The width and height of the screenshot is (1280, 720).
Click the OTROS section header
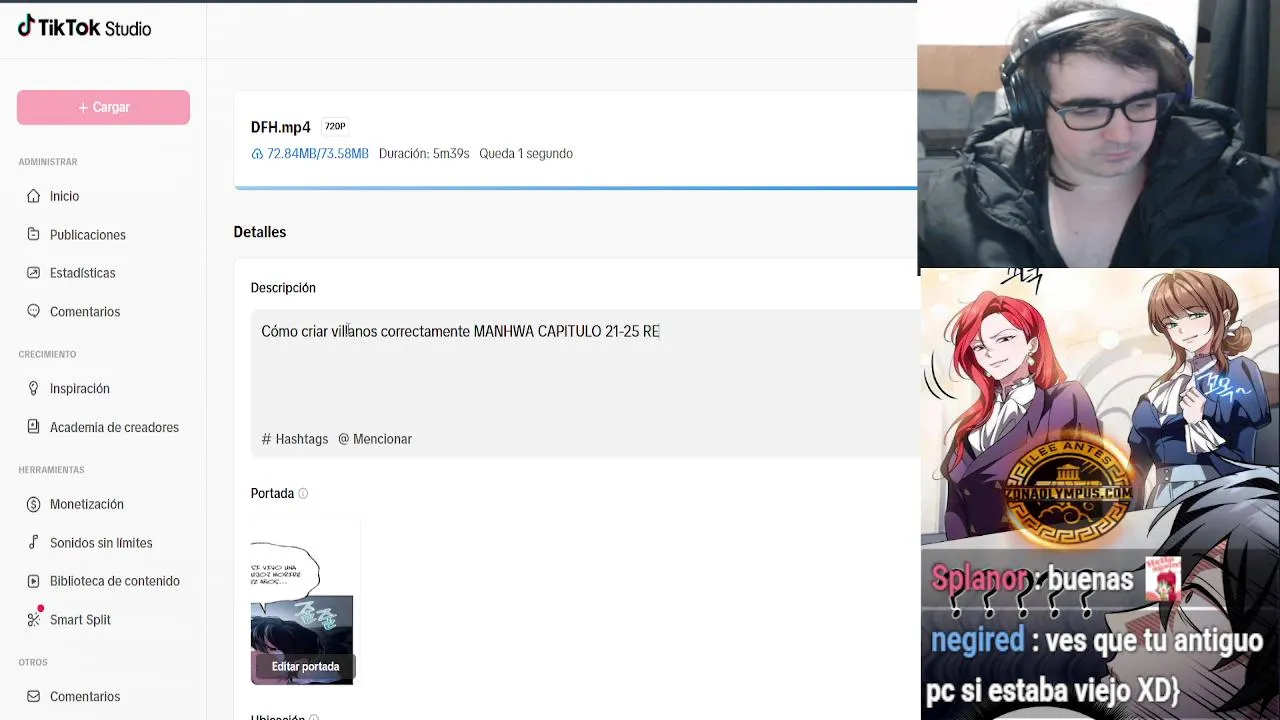33,662
